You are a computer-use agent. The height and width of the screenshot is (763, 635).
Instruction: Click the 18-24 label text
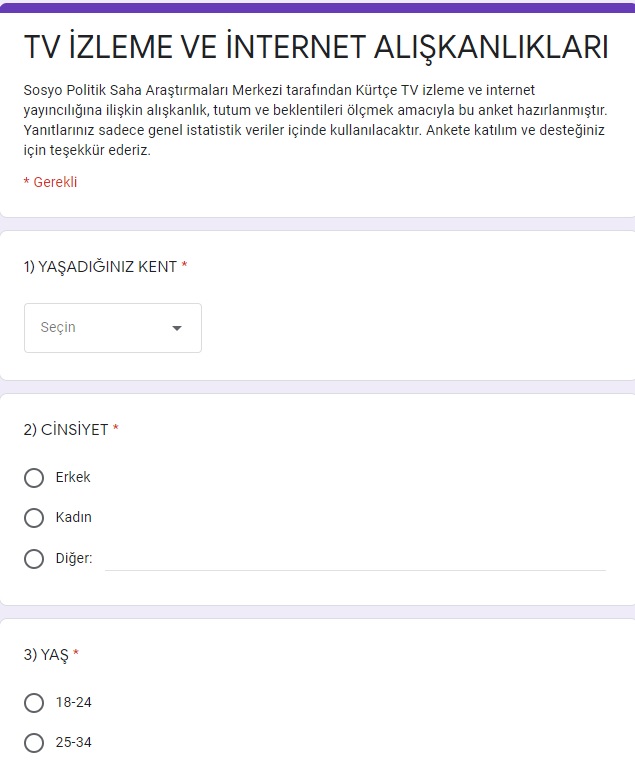73,702
